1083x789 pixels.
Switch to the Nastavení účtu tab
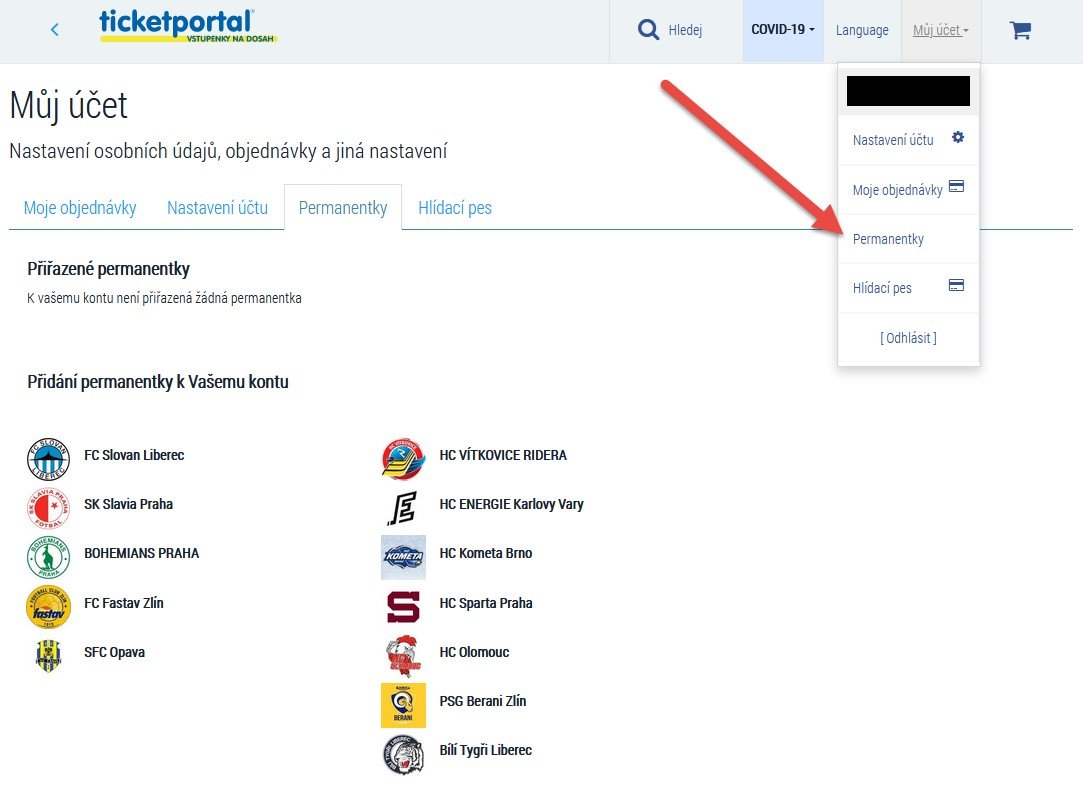point(217,208)
